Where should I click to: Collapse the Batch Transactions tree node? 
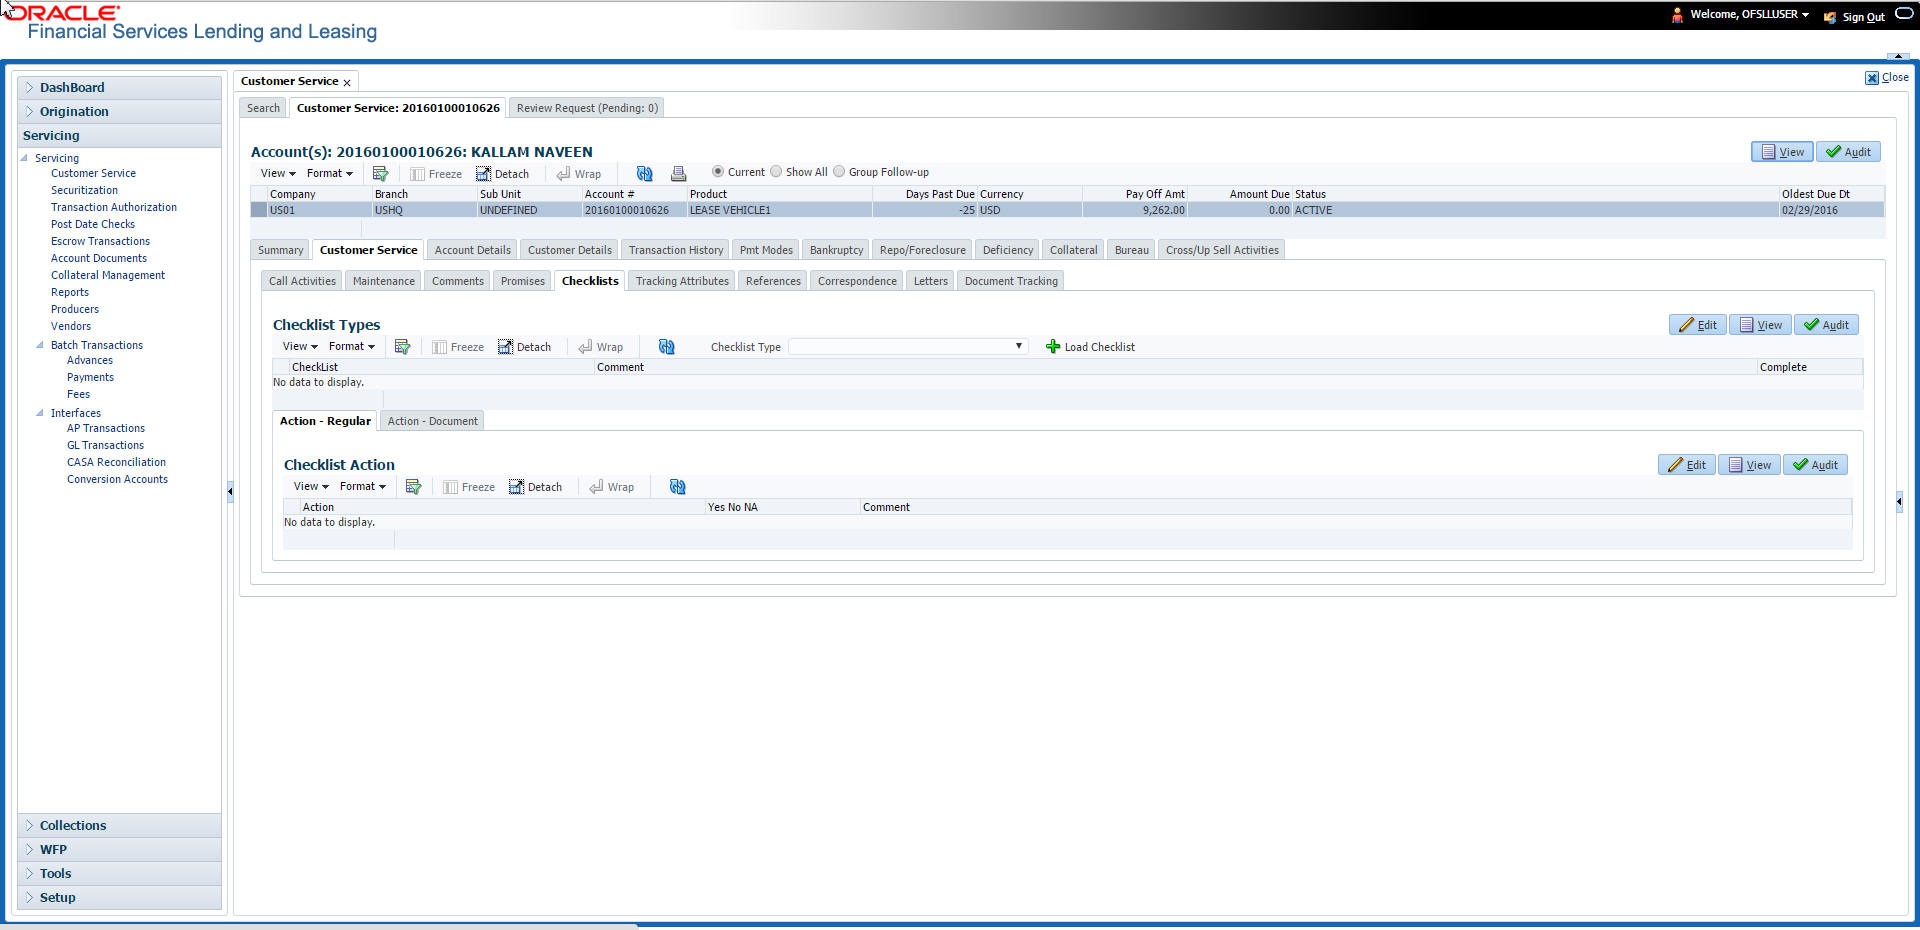[40, 345]
